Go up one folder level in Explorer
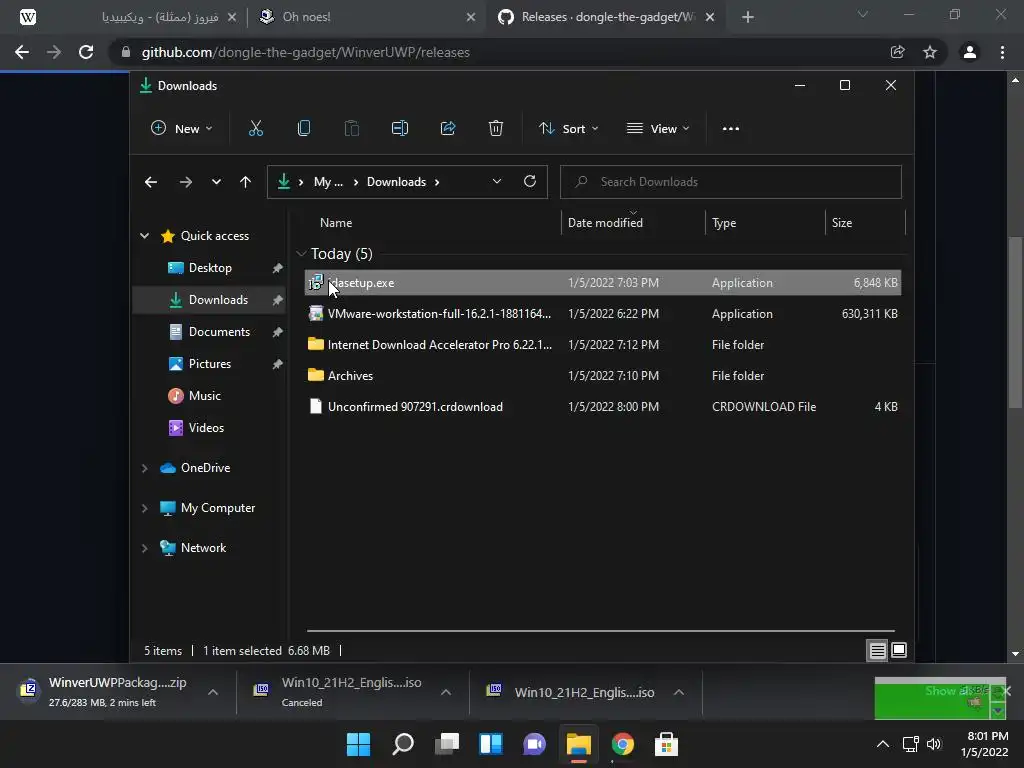The image size is (1024, 768). (245, 182)
